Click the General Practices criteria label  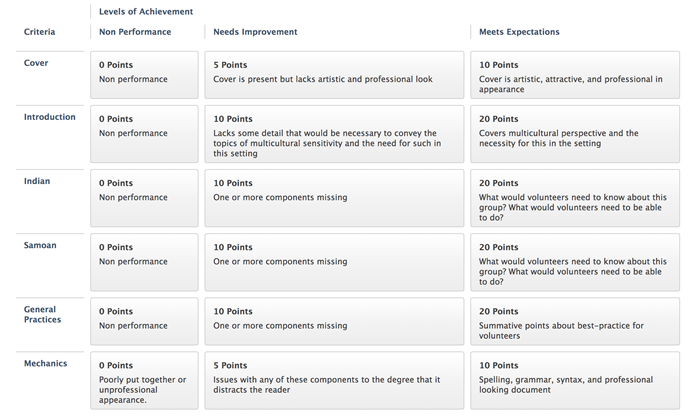click(44, 315)
